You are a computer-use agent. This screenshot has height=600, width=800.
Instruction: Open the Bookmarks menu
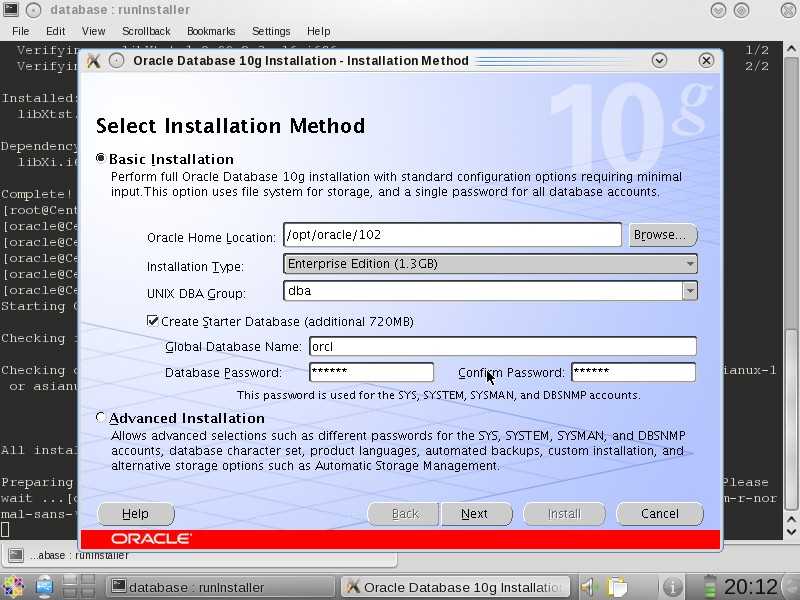click(211, 31)
